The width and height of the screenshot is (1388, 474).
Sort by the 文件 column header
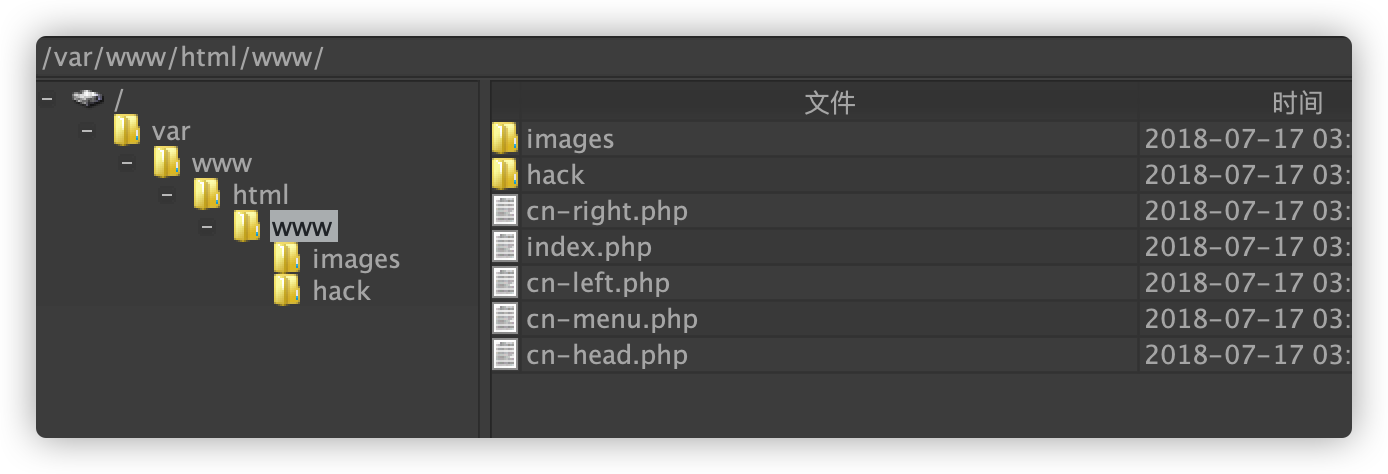[829, 102]
